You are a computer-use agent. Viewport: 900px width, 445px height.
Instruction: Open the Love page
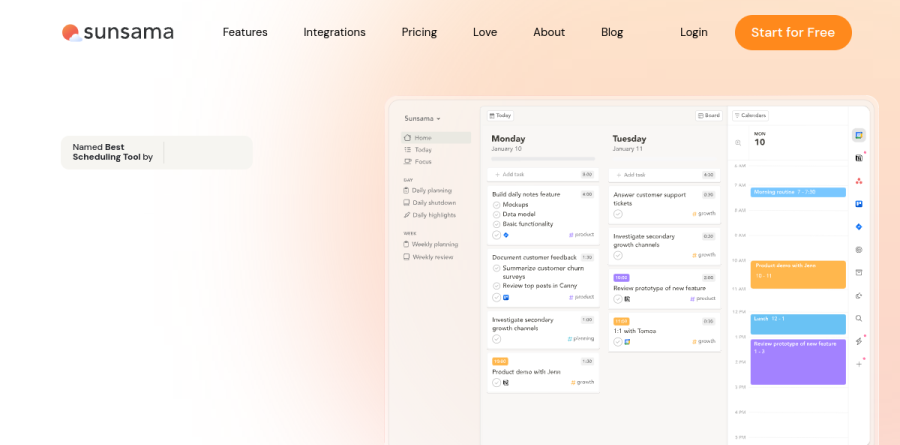tap(485, 32)
